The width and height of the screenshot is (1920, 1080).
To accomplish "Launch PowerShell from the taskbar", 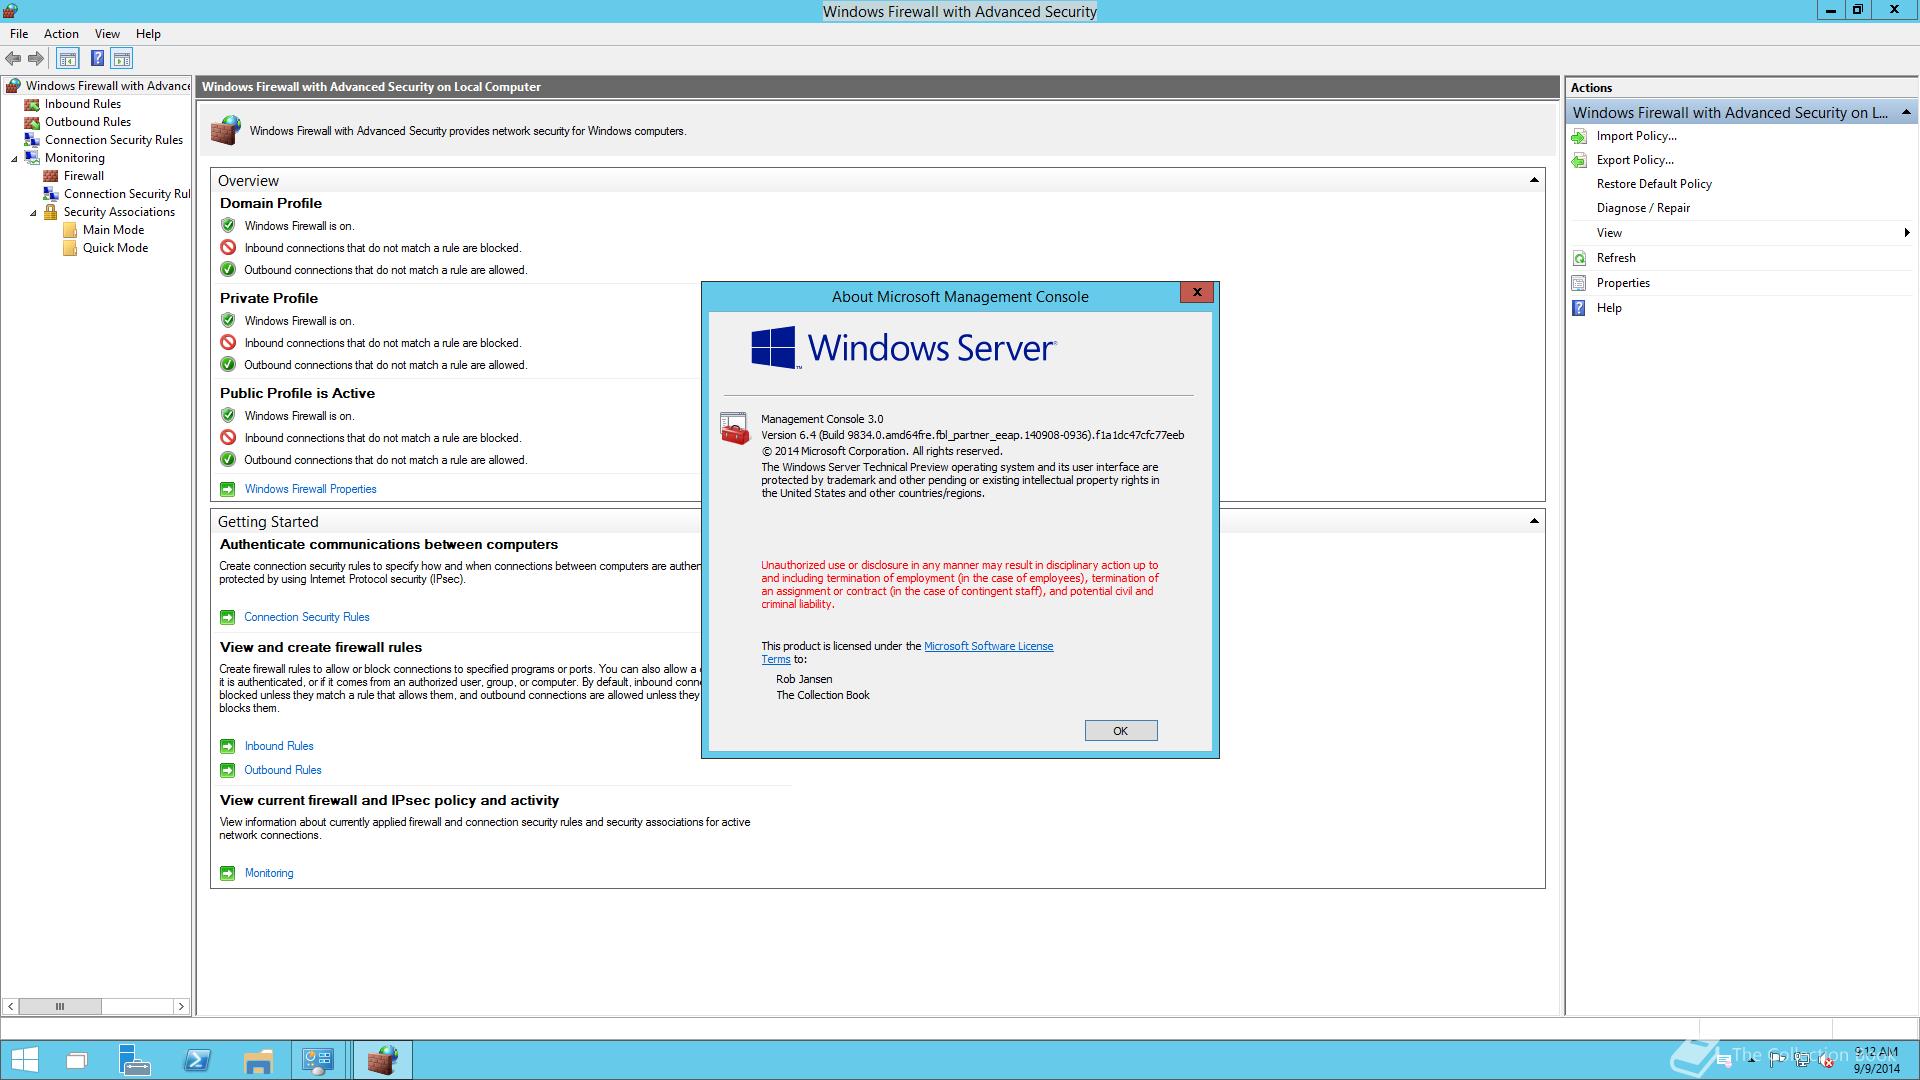I will (x=197, y=1060).
